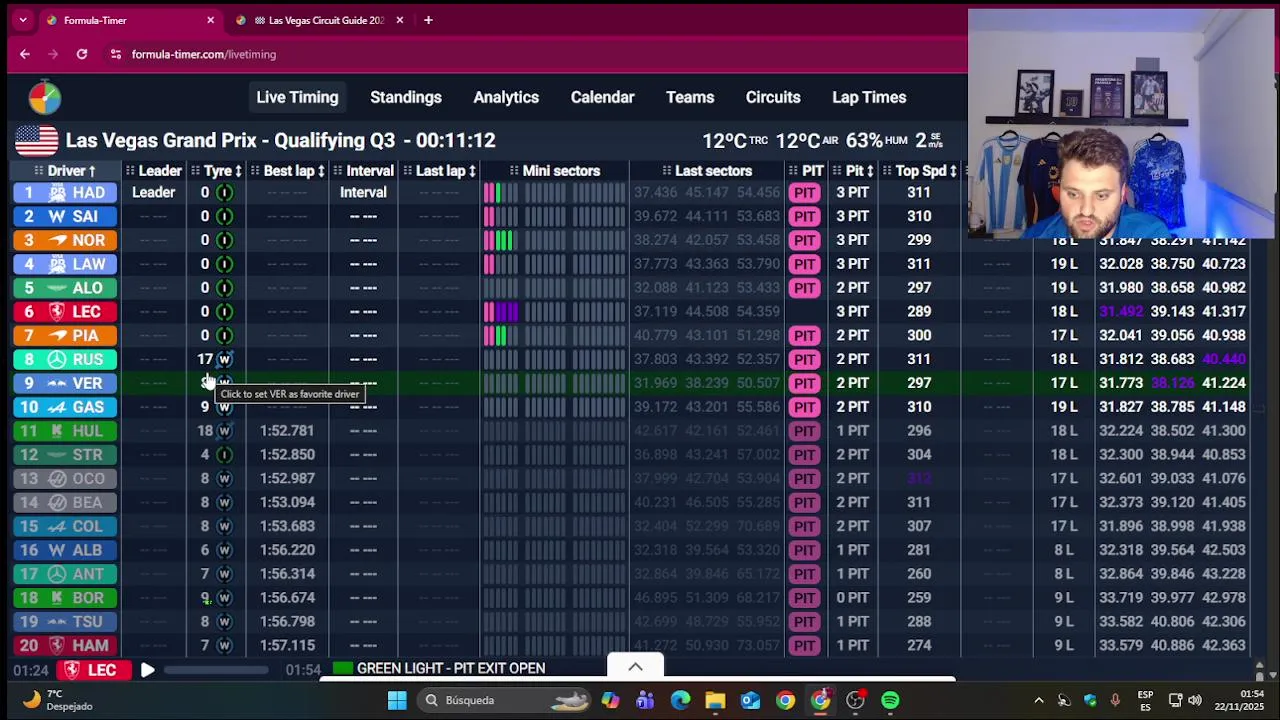Select driver 20 HAM badge
This screenshot has width=1280, height=720.
coord(65,645)
